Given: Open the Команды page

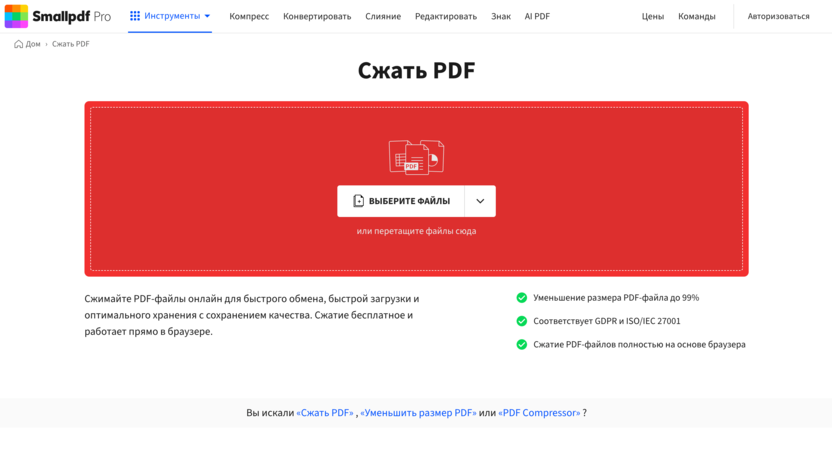Looking at the screenshot, I should [x=696, y=16].
